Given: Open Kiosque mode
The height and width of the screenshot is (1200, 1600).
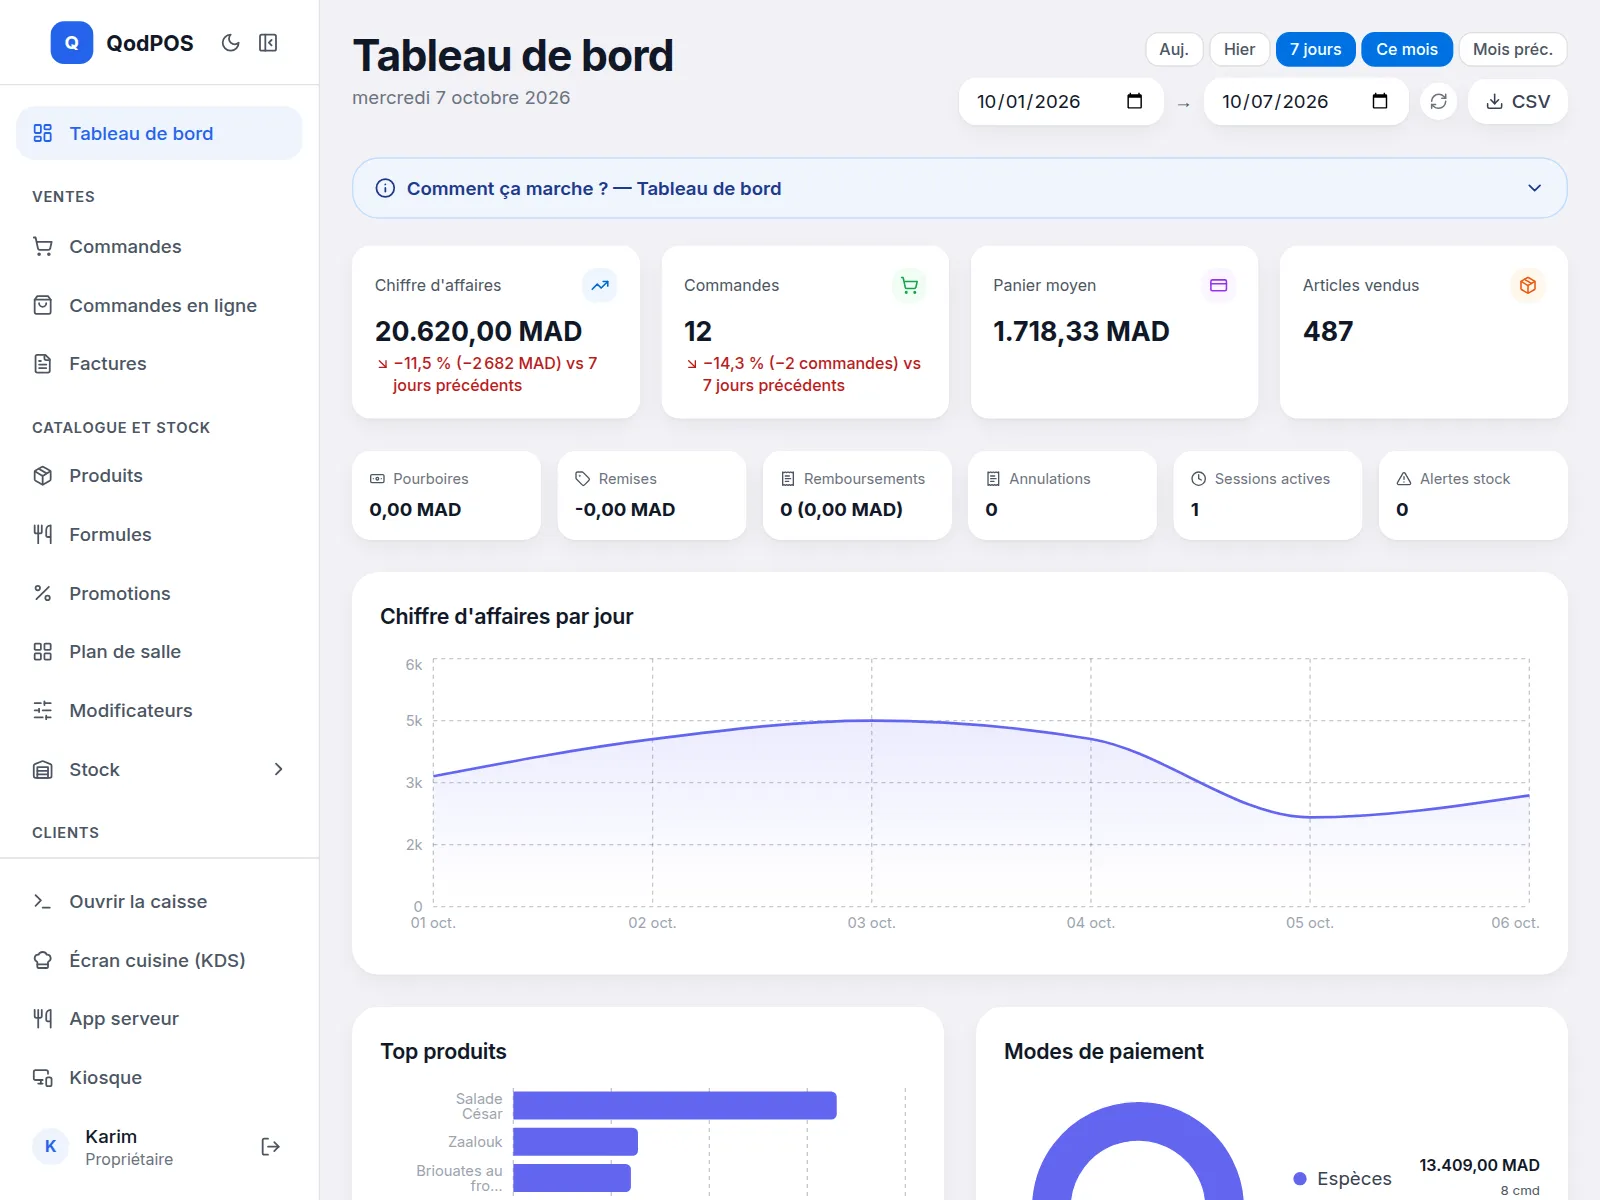Looking at the screenshot, I should pos(159,1077).
